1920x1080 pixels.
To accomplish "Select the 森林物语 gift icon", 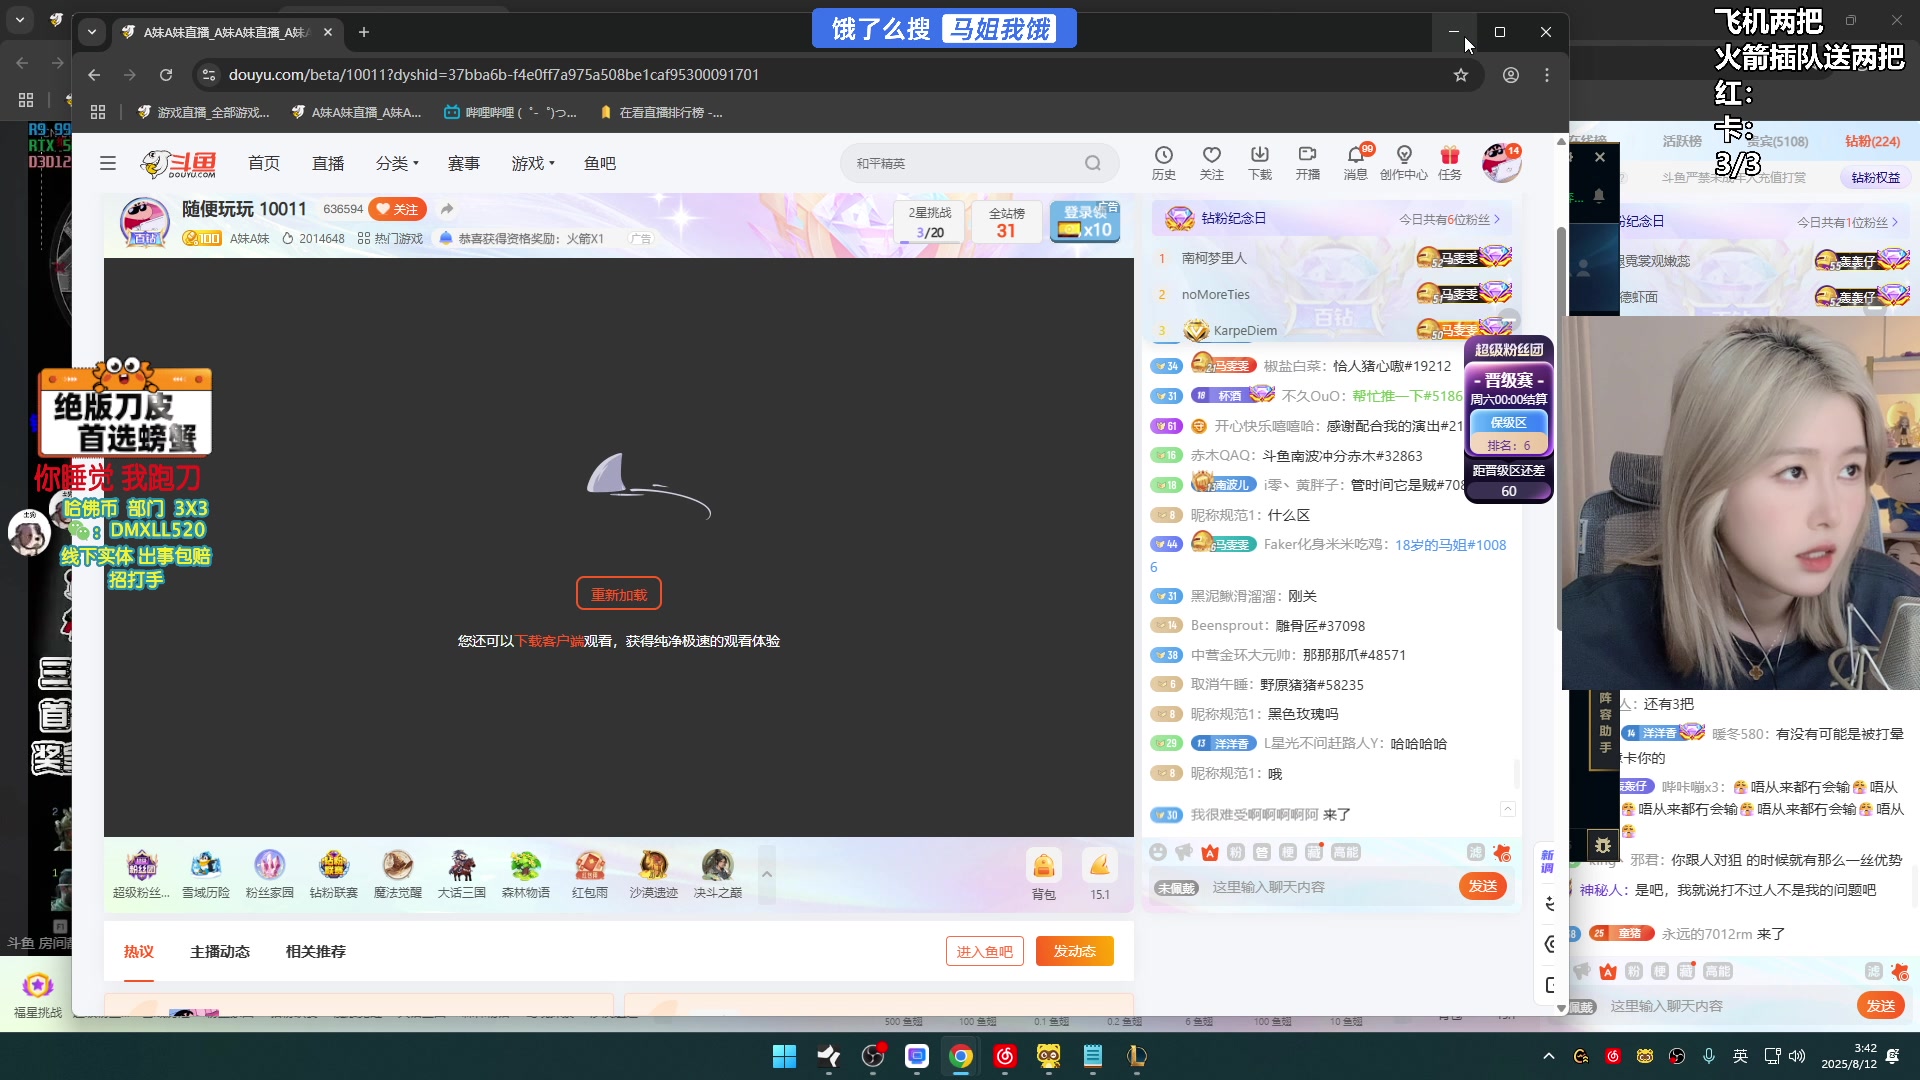I will coord(526,874).
